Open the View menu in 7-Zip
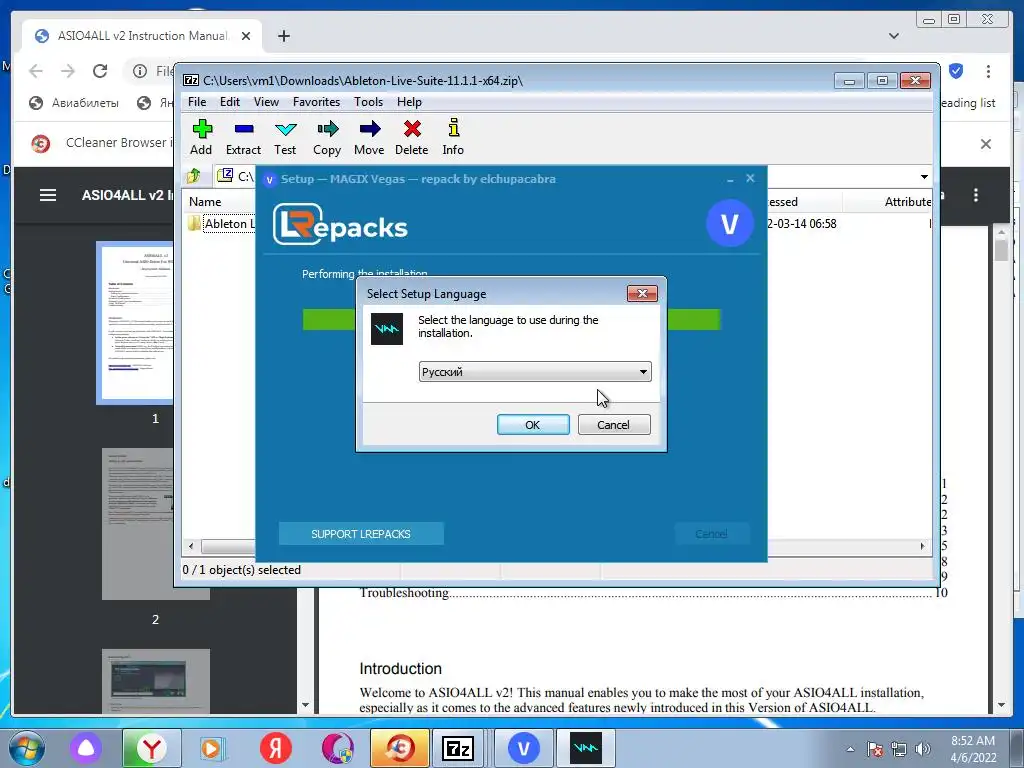The height and width of the screenshot is (768, 1024). tap(266, 102)
